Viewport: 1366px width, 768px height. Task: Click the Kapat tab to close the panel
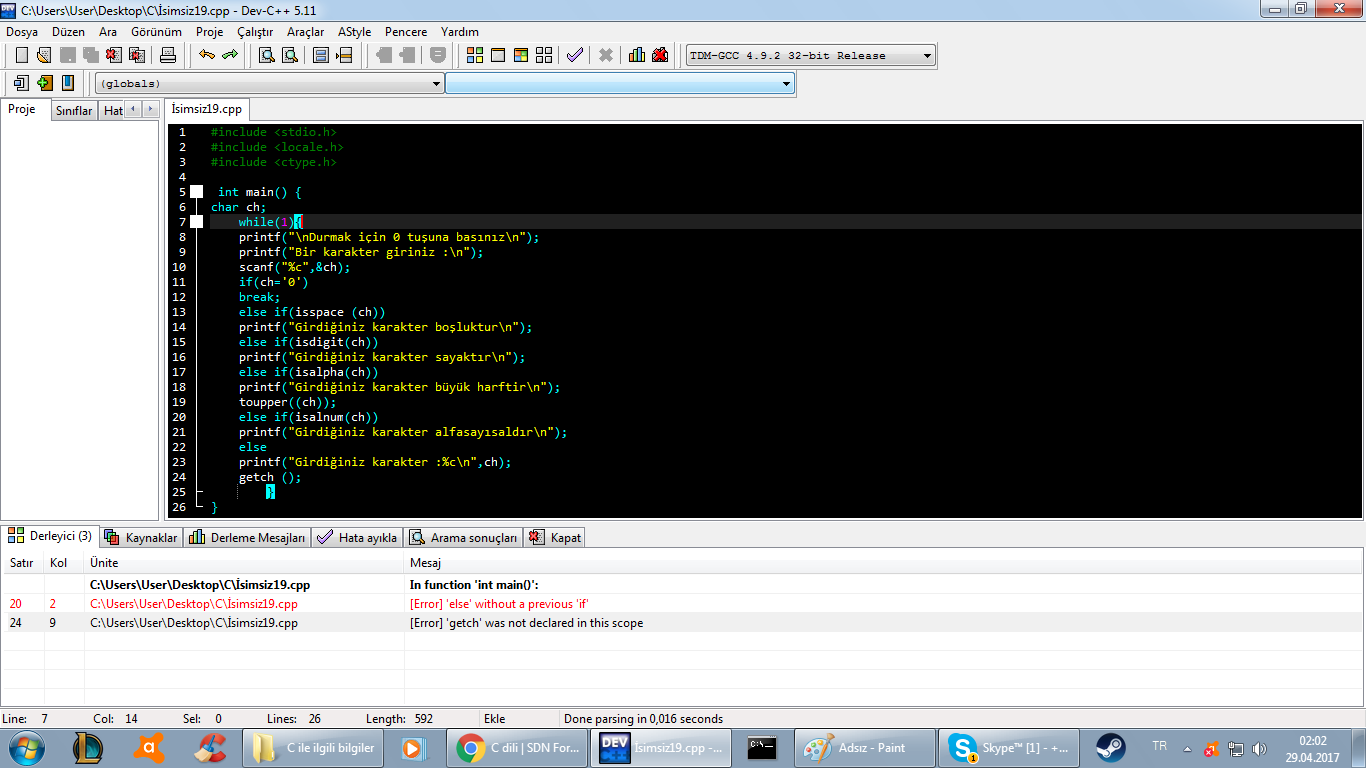pos(554,537)
